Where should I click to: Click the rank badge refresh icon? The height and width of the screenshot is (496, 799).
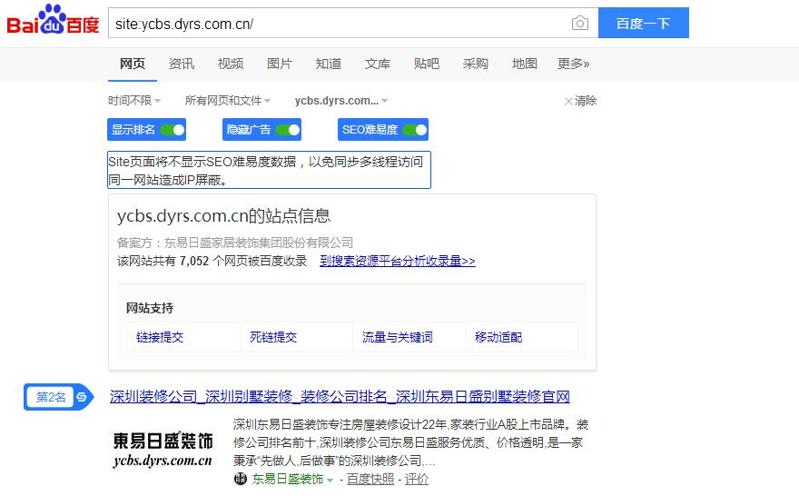tap(82, 397)
